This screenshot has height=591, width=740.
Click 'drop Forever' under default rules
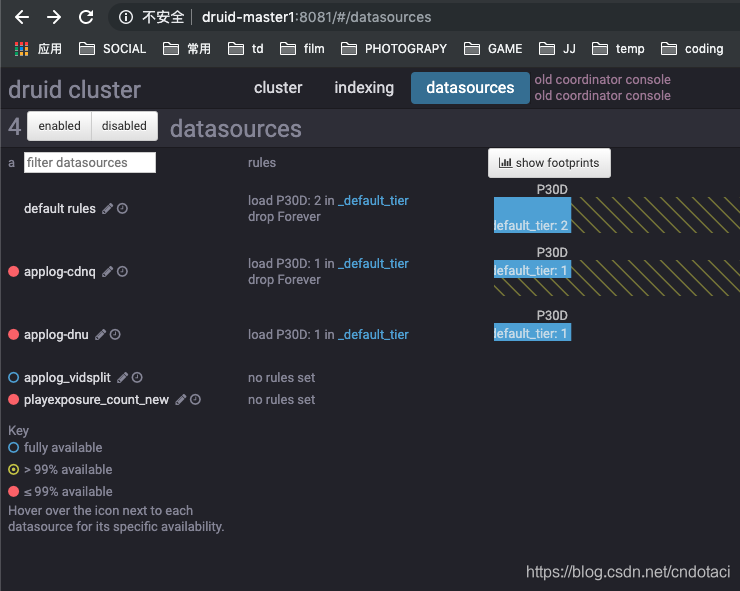click(x=284, y=217)
